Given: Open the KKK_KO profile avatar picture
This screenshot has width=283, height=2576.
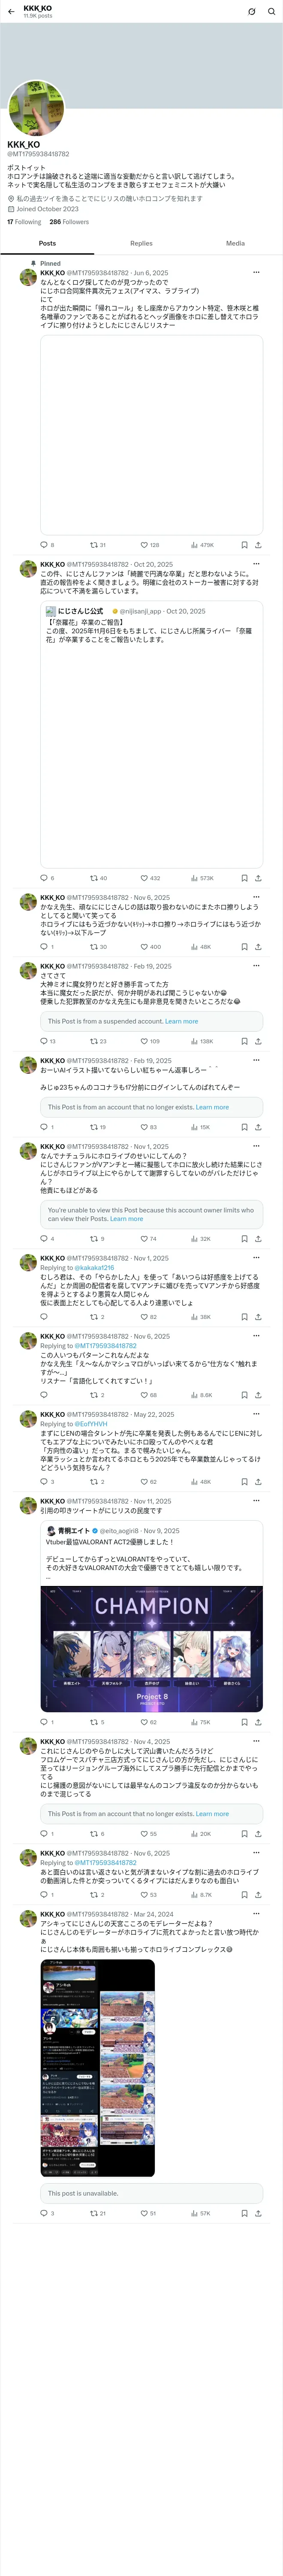Looking at the screenshot, I should tap(36, 108).
